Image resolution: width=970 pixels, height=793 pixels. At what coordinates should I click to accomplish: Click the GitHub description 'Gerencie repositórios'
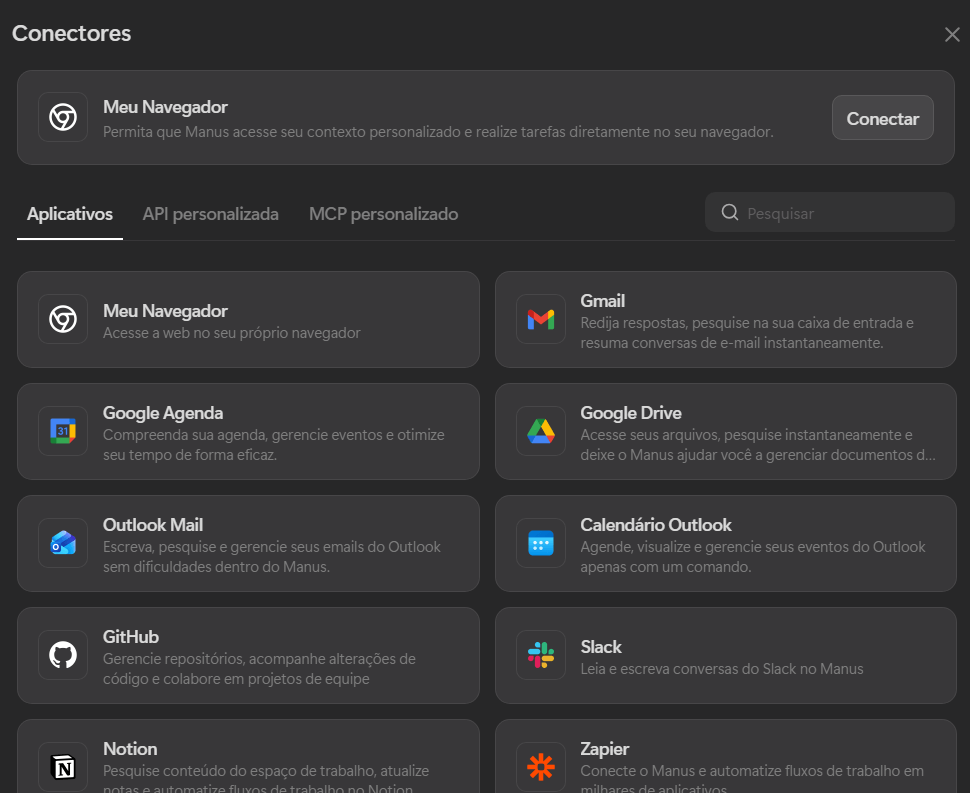point(259,669)
